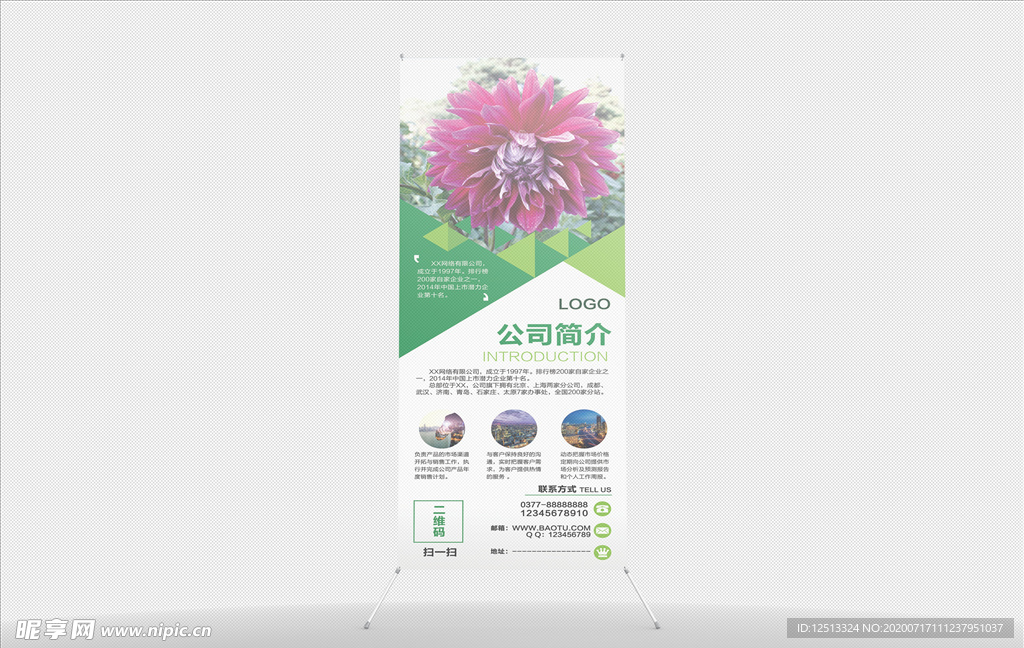This screenshot has height=648, width=1024.
Task: Click the number 12345678910
Action: (554, 513)
